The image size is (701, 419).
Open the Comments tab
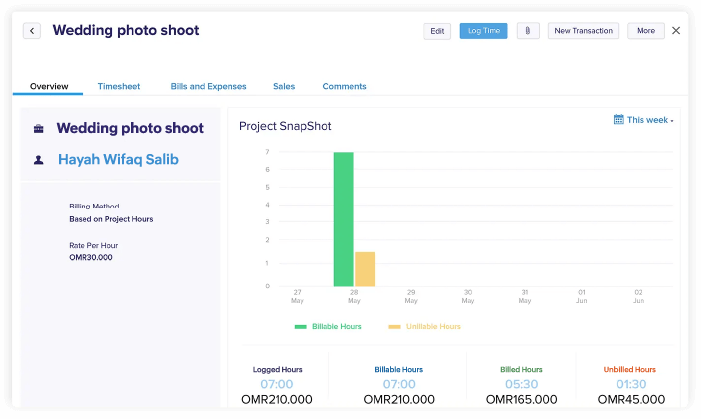pyautogui.click(x=344, y=86)
